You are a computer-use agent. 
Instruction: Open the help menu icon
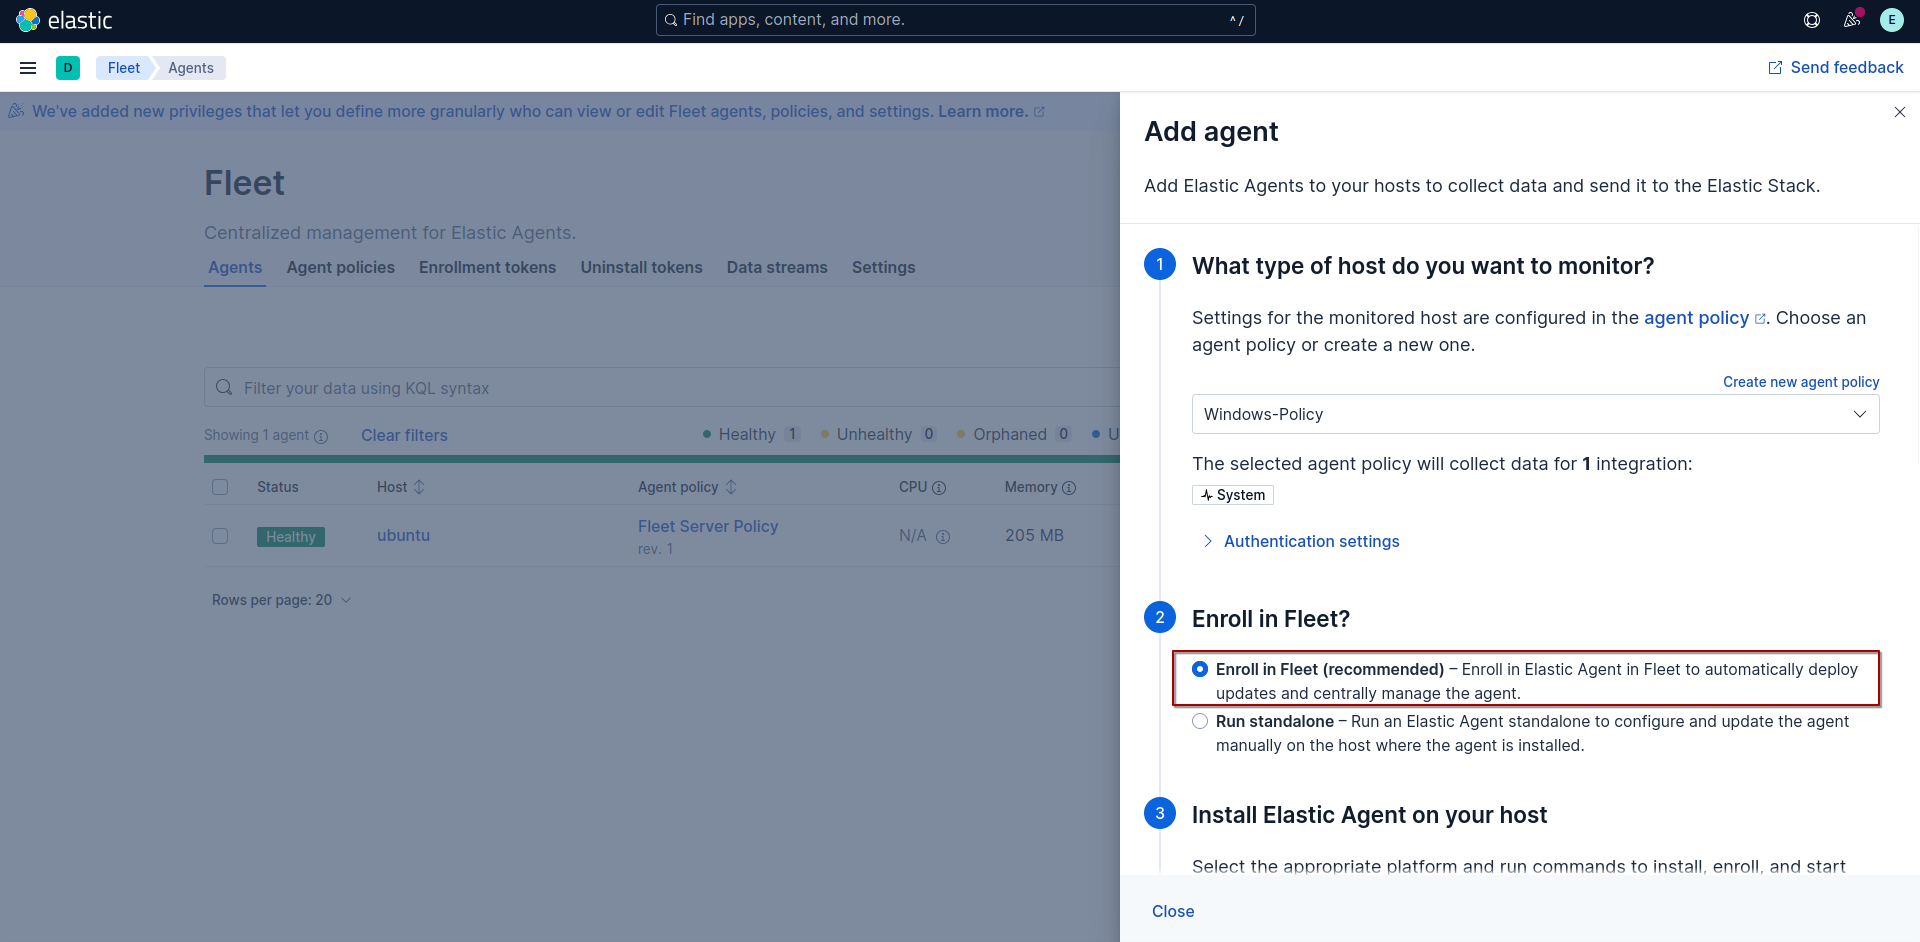[1812, 20]
